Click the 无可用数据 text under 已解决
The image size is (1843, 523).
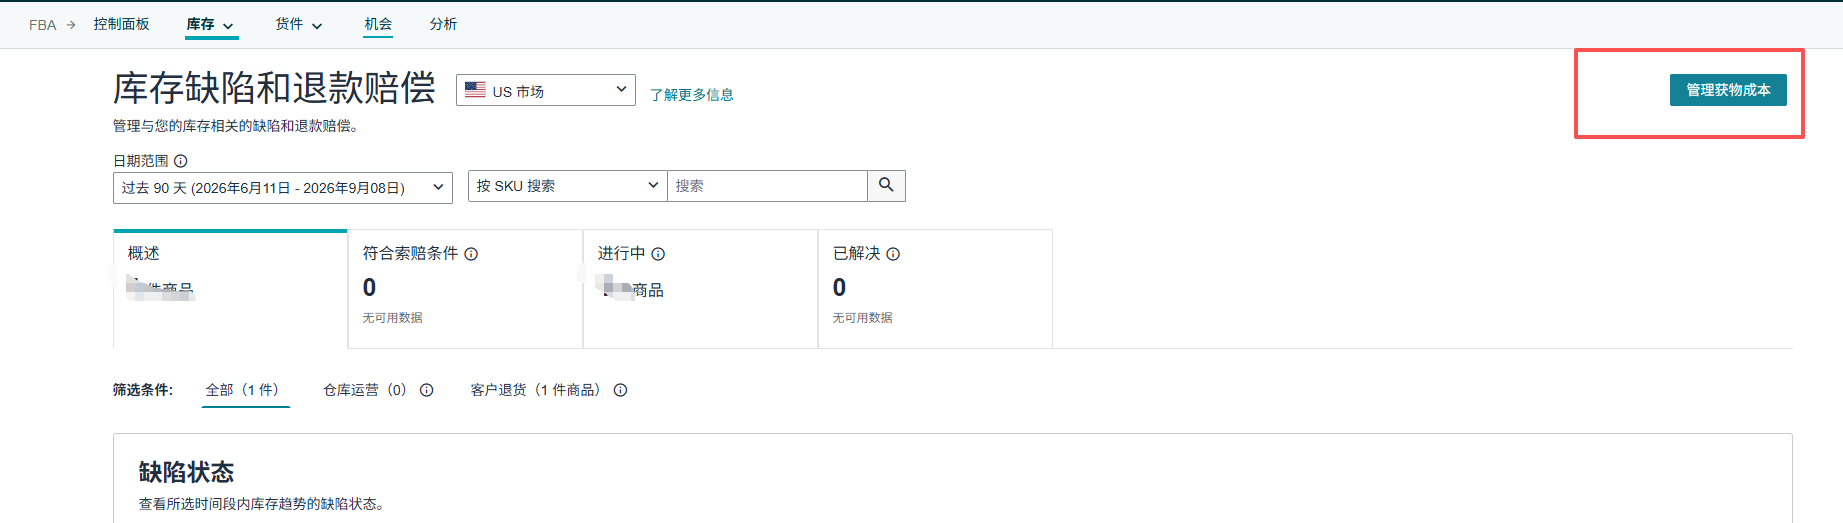point(862,318)
